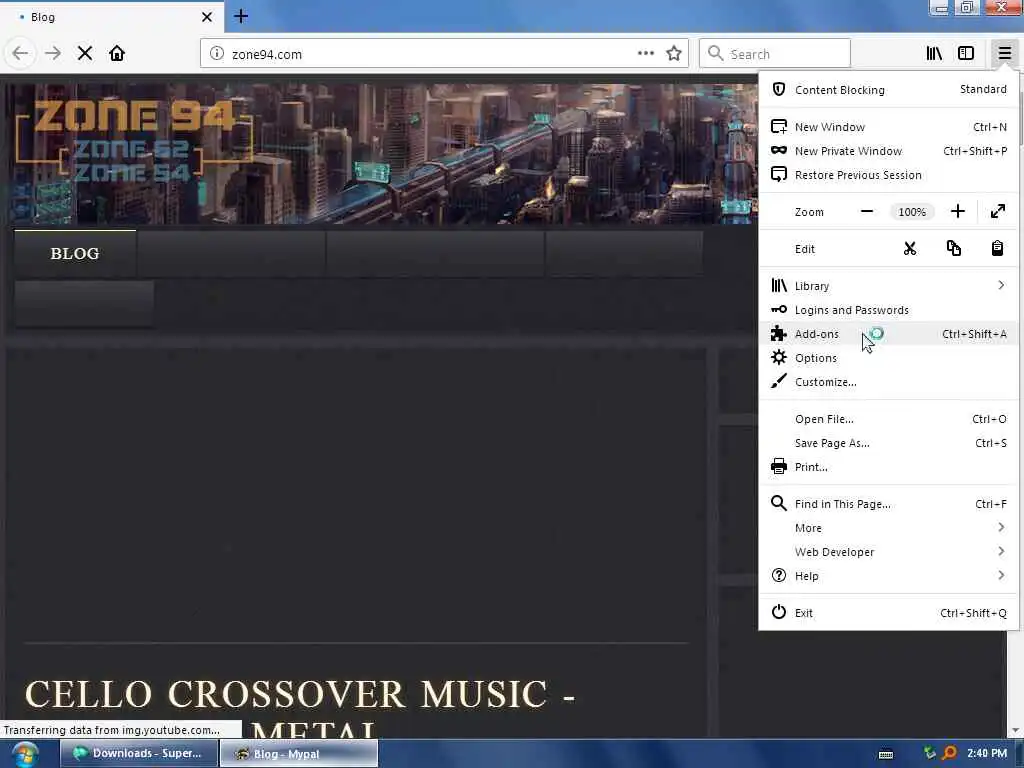Close the hamburger application menu

tap(1004, 54)
